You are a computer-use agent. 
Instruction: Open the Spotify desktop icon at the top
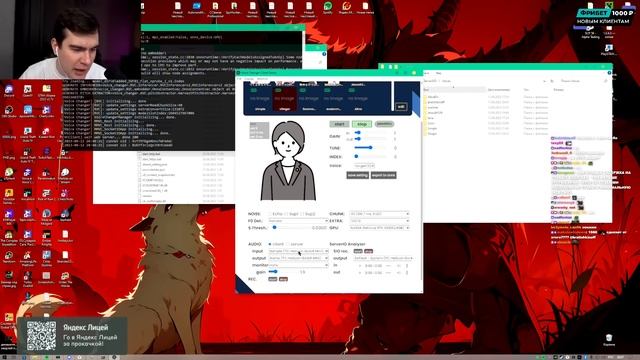(x=328, y=8)
